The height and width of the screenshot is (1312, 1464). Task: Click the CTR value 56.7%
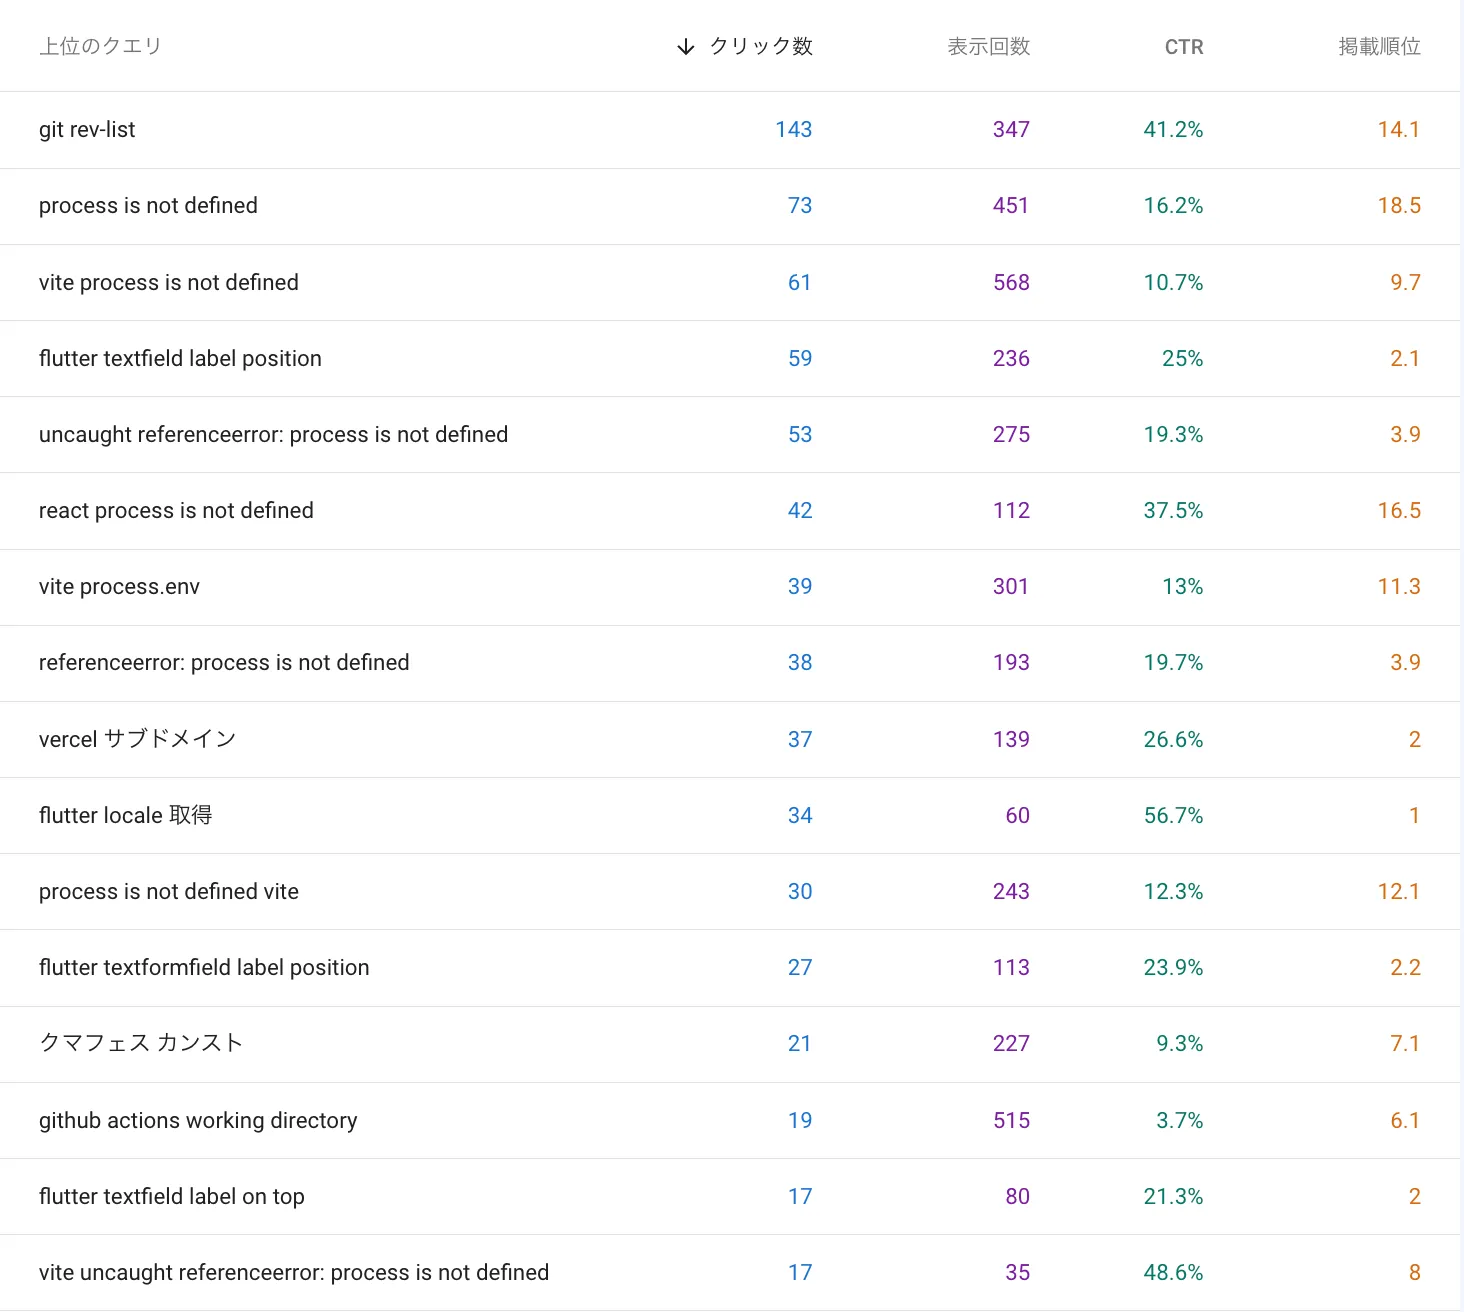1173,815
